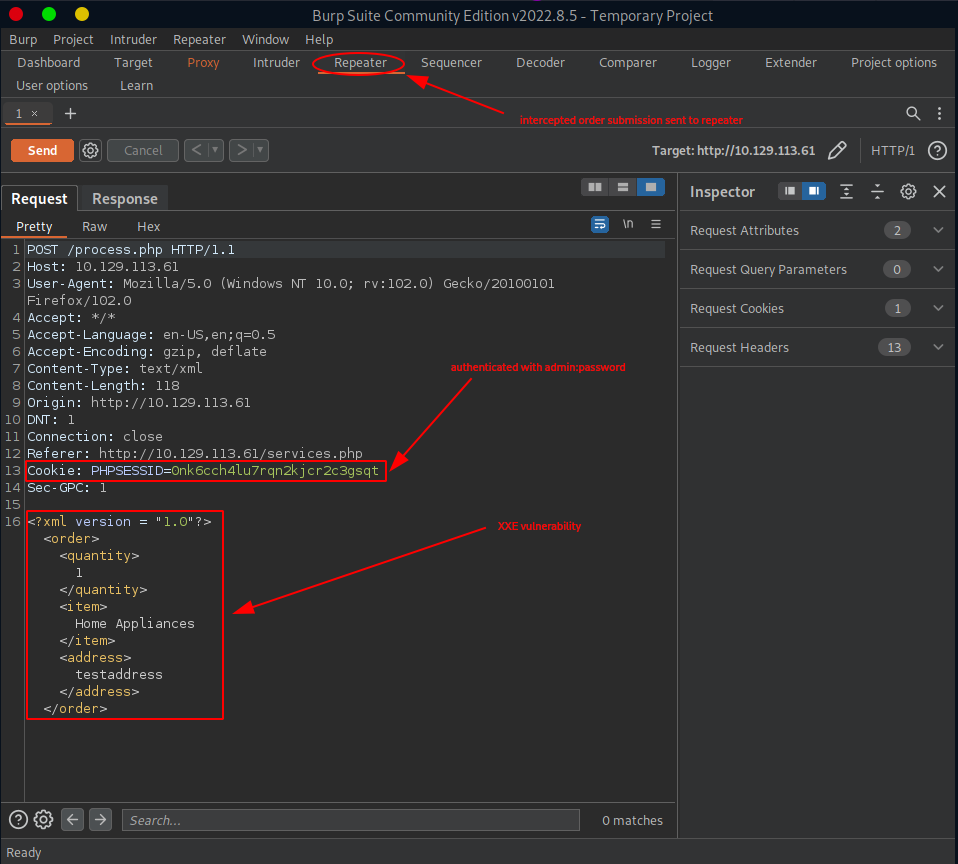Open the message editor hamburger menu

[x=656, y=224]
